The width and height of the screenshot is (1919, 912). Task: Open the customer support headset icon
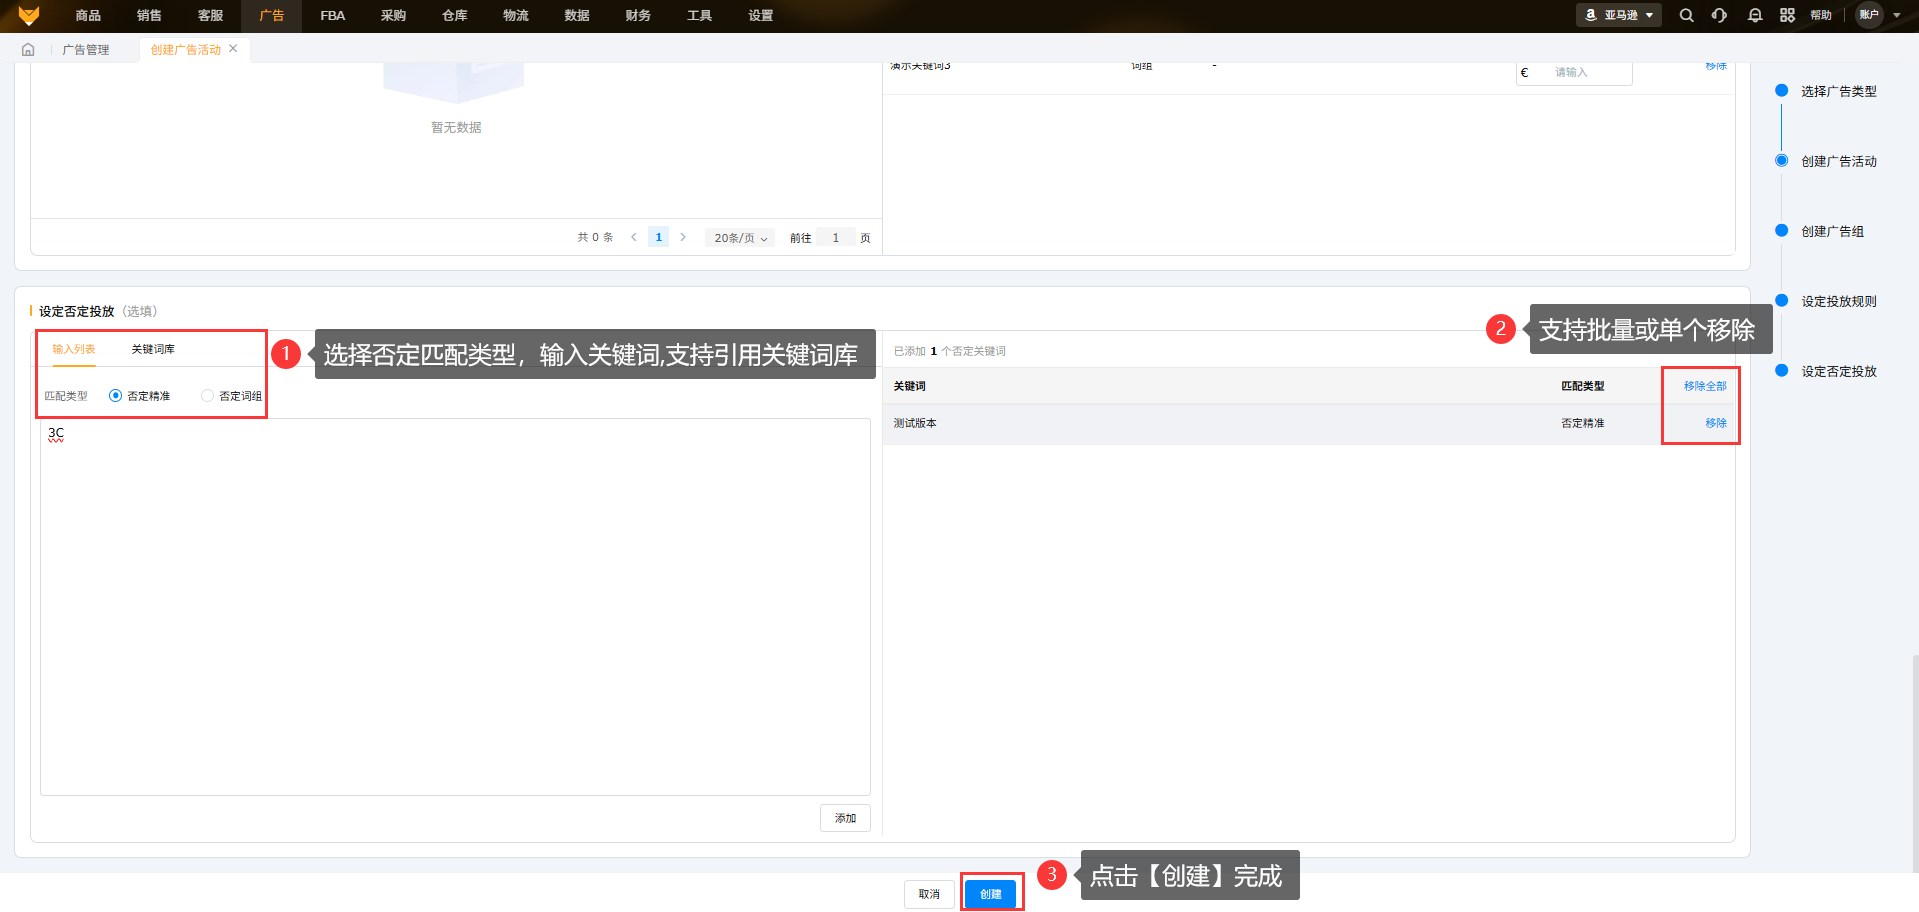click(1719, 15)
